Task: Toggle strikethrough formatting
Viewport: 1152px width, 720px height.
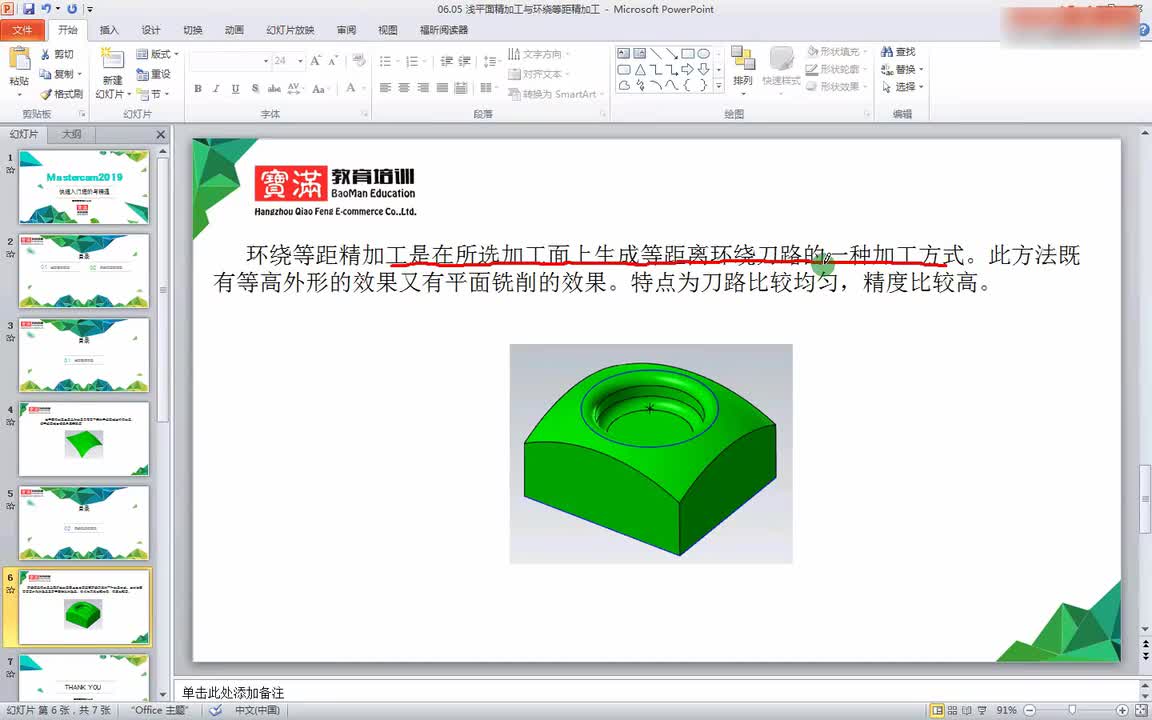Action: pos(274,89)
